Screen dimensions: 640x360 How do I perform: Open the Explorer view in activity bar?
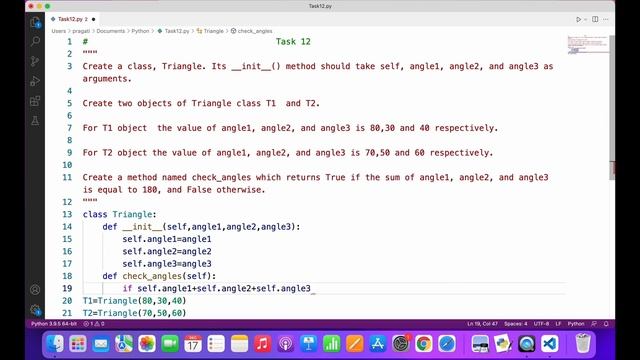coord(35,22)
